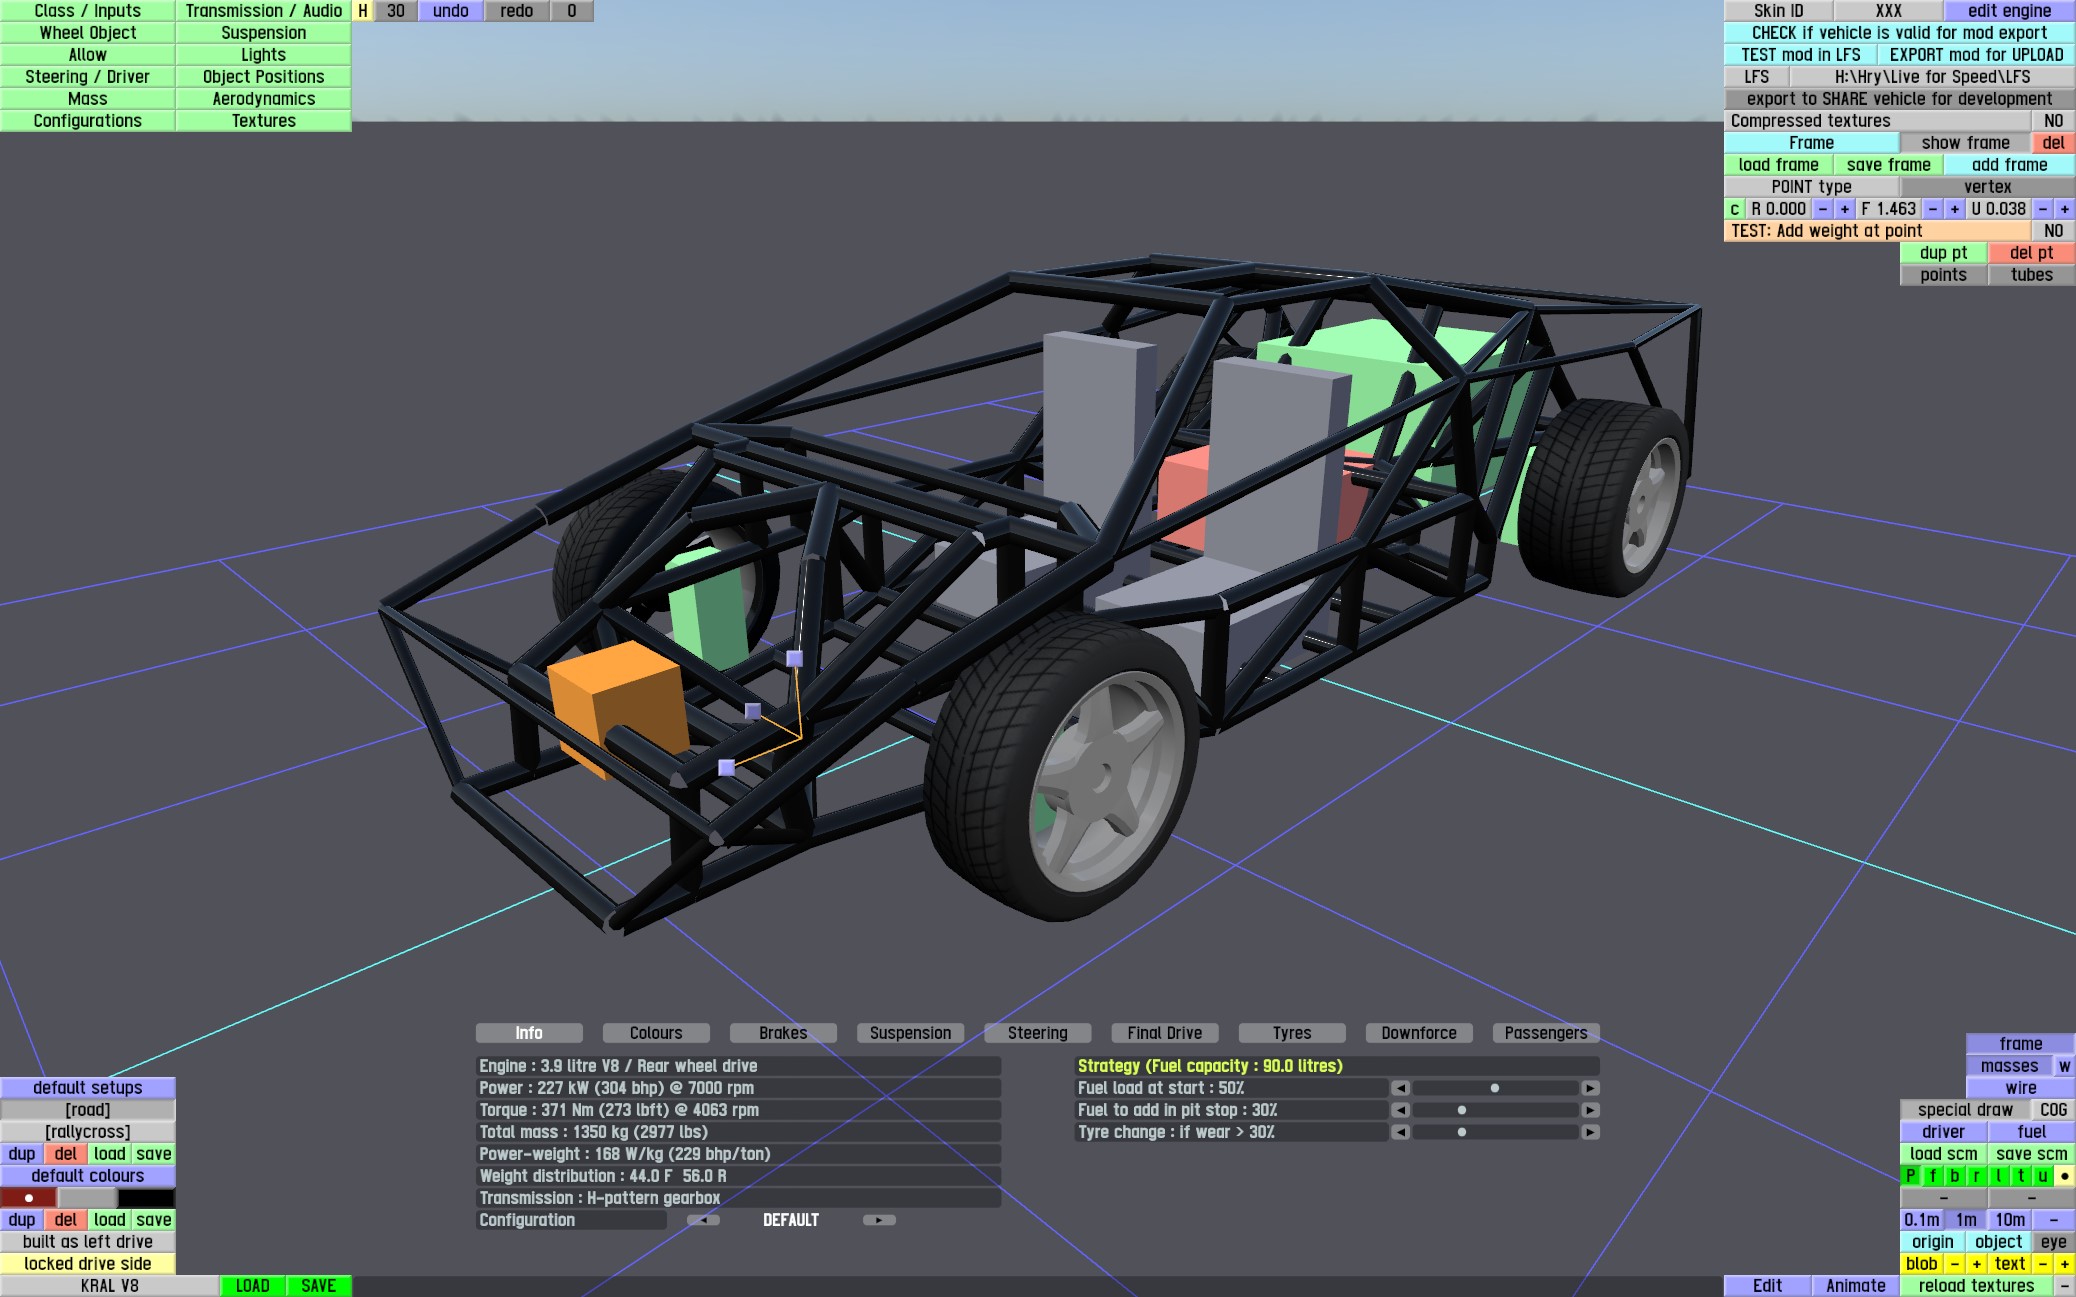Toggle the 'w' button beside masses

coord(2064,1066)
